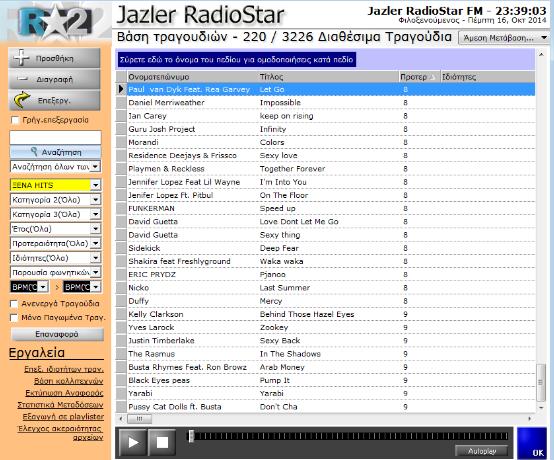Click the title On The Floor
Screen dimensions: 554x460
point(284,195)
